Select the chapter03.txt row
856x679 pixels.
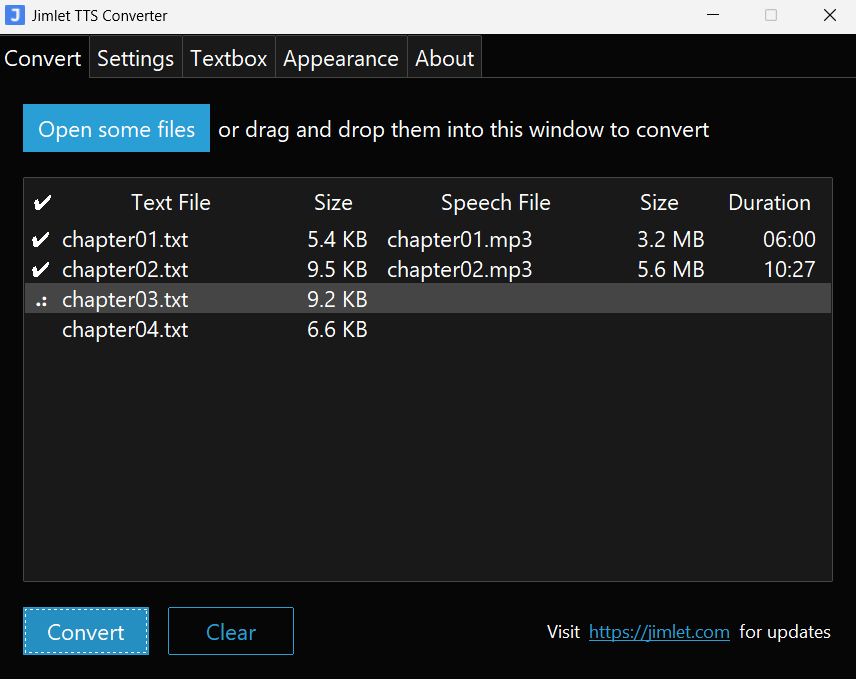pyautogui.click(x=125, y=300)
